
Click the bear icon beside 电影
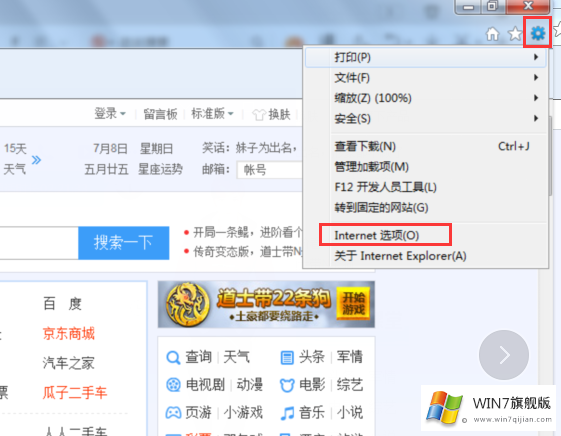pyautogui.click(x=287, y=385)
